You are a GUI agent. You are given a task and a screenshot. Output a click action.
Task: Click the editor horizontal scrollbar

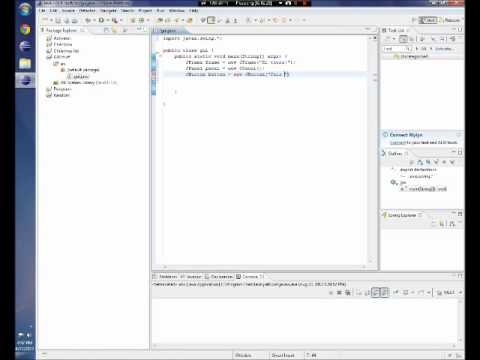(263, 267)
